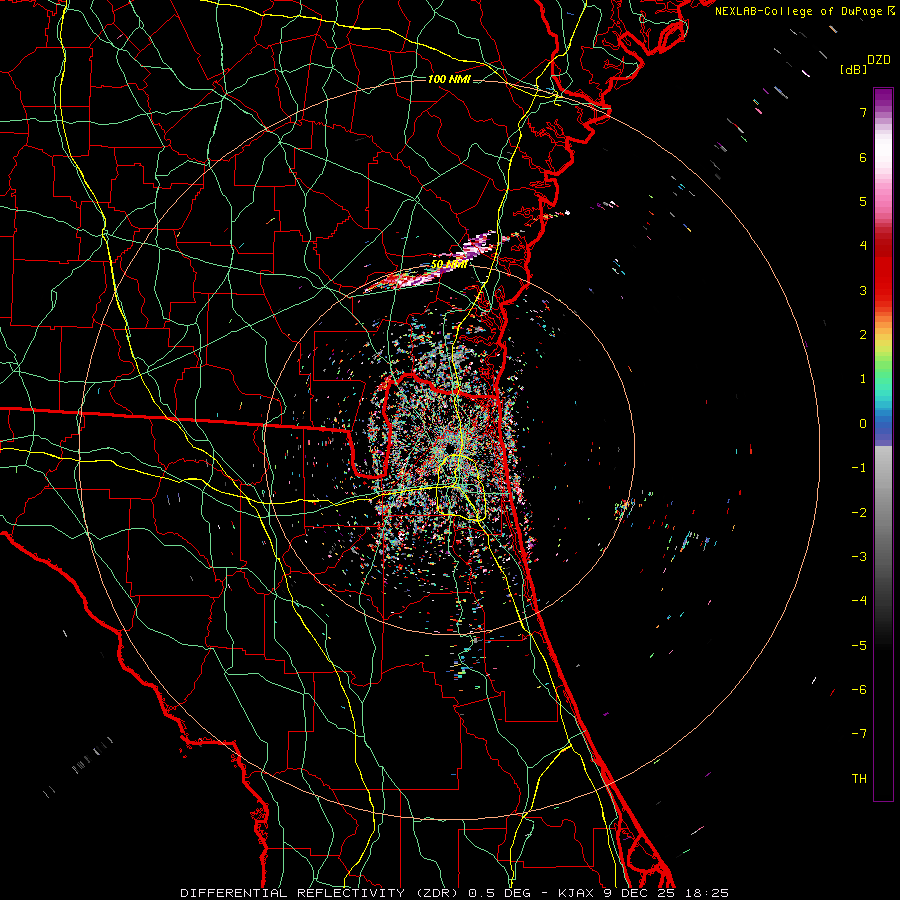Image resolution: width=900 pixels, height=900 pixels.
Task: Click the TH threshold label on legend
Action: (859, 779)
